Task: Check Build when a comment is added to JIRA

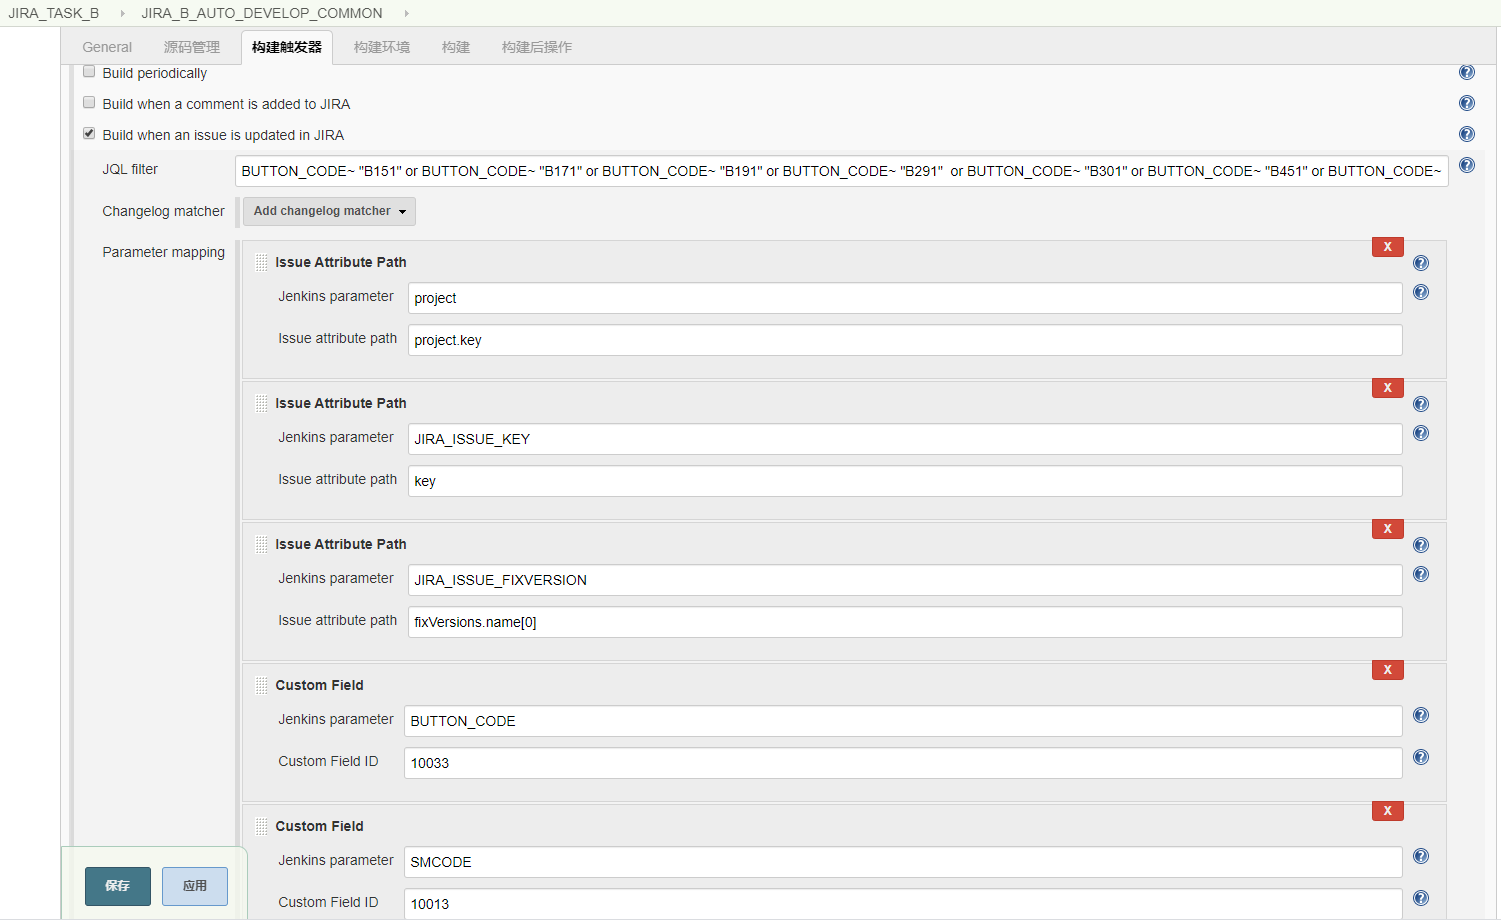Action: pyautogui.click(x=89, y=103)
